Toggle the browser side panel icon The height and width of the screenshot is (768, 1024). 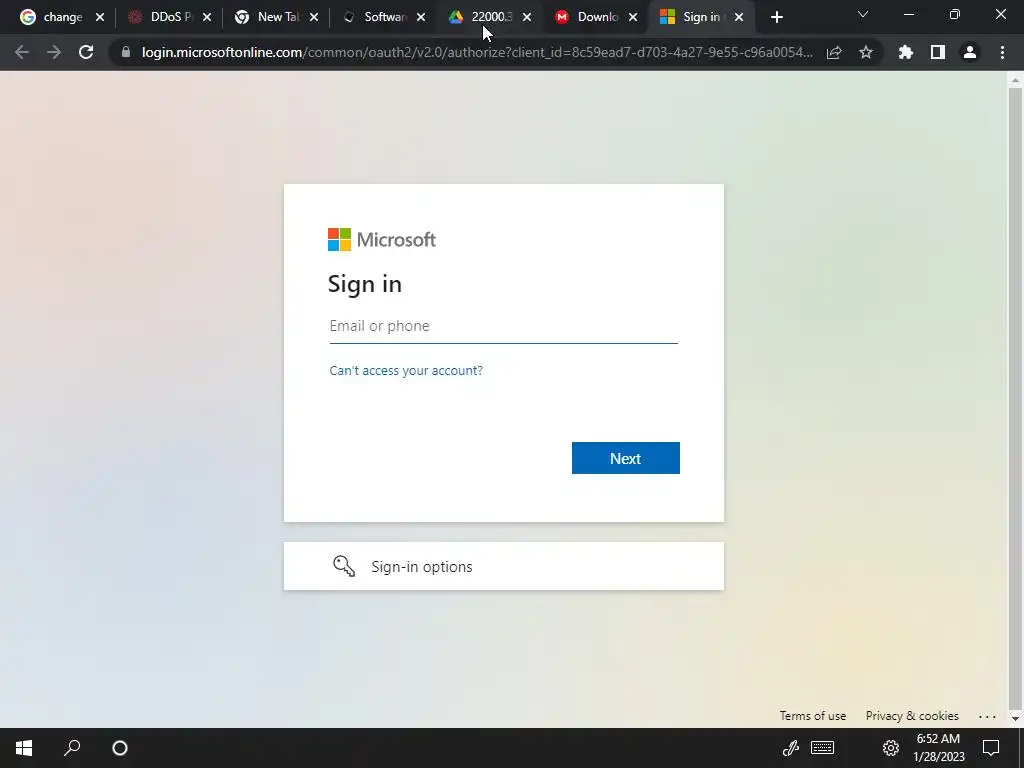pyautogui.click(x=938, y=52)
